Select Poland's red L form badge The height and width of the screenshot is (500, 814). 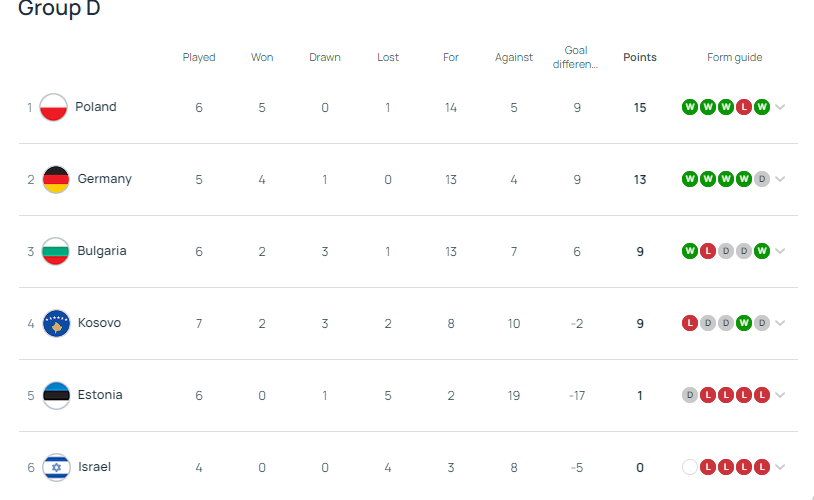(743, 107)
